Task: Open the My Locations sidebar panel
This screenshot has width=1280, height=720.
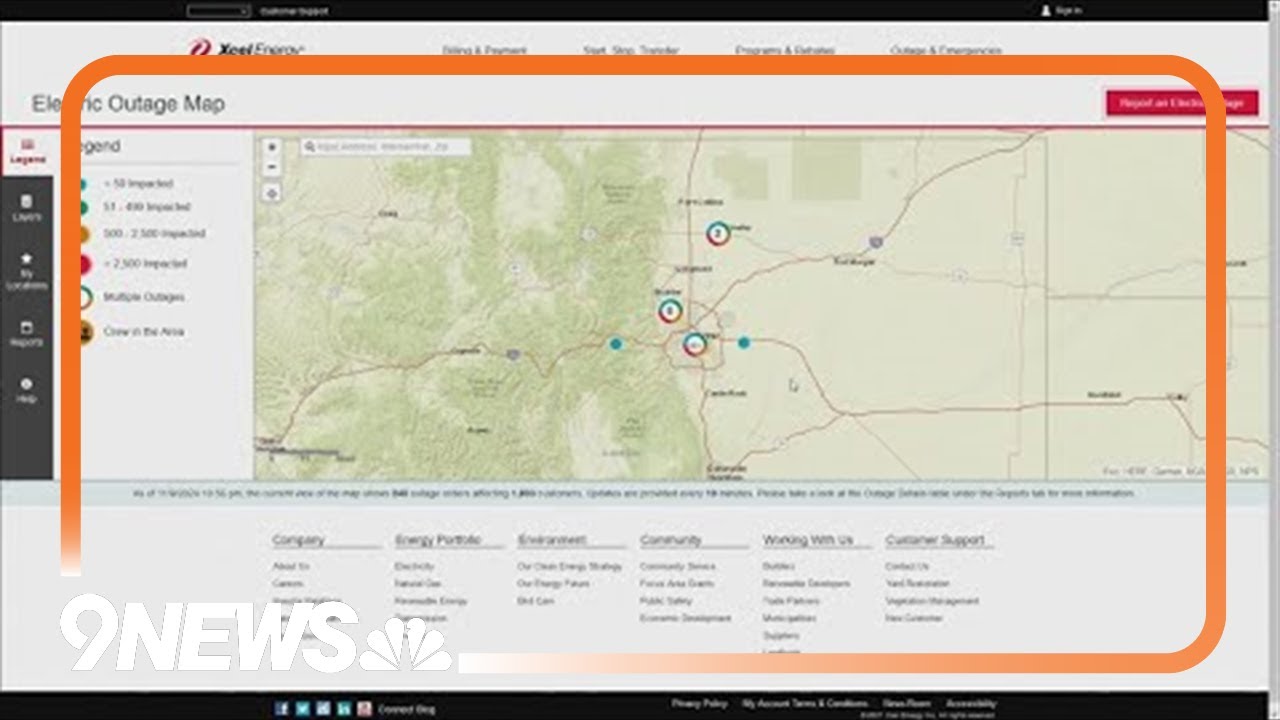Action: pos(27,271)
